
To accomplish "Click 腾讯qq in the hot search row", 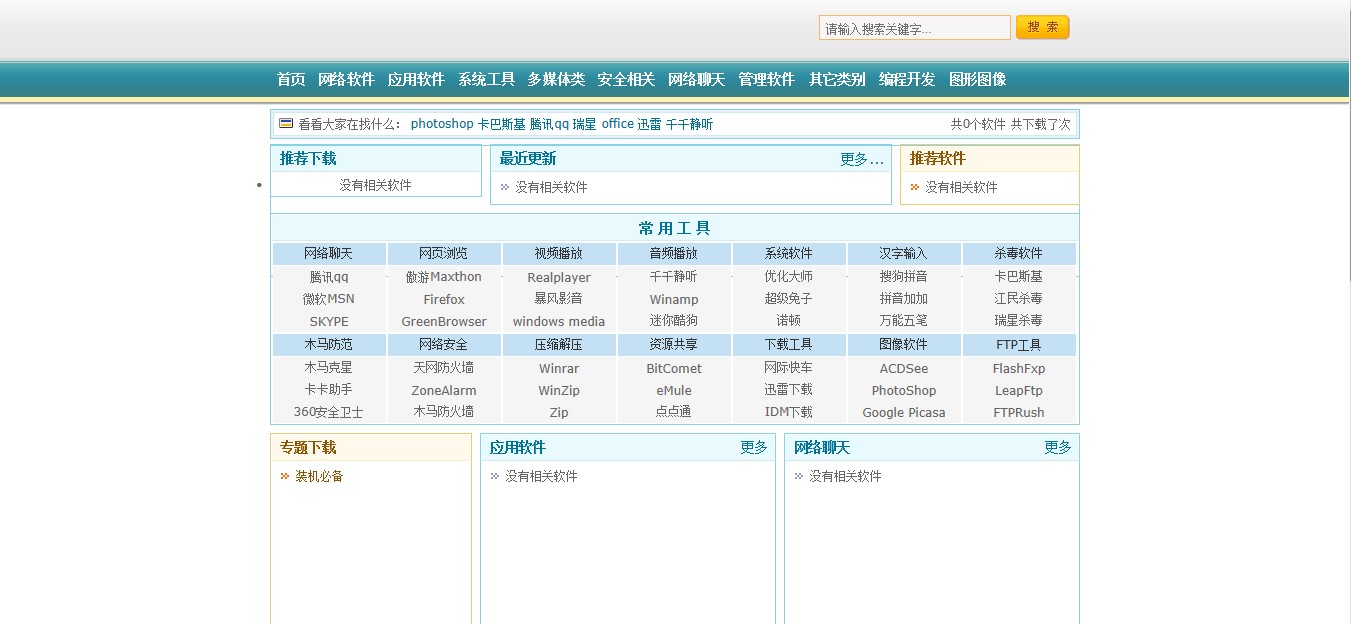I will [x=549, y=124].
